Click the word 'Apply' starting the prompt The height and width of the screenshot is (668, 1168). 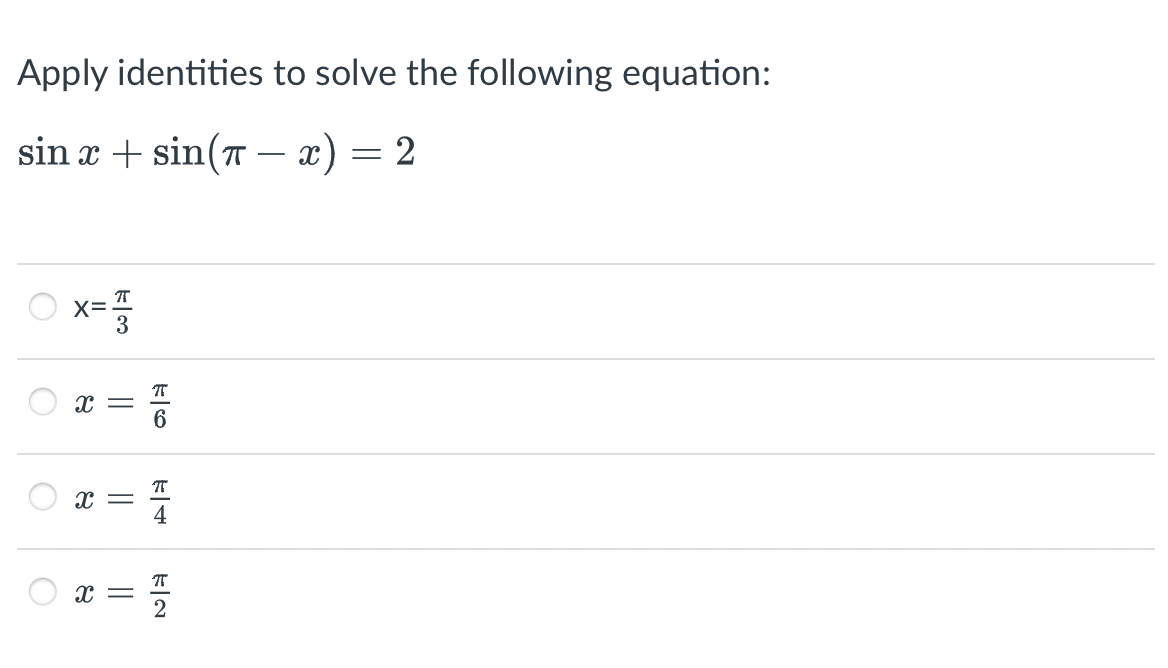pos(62,74)
